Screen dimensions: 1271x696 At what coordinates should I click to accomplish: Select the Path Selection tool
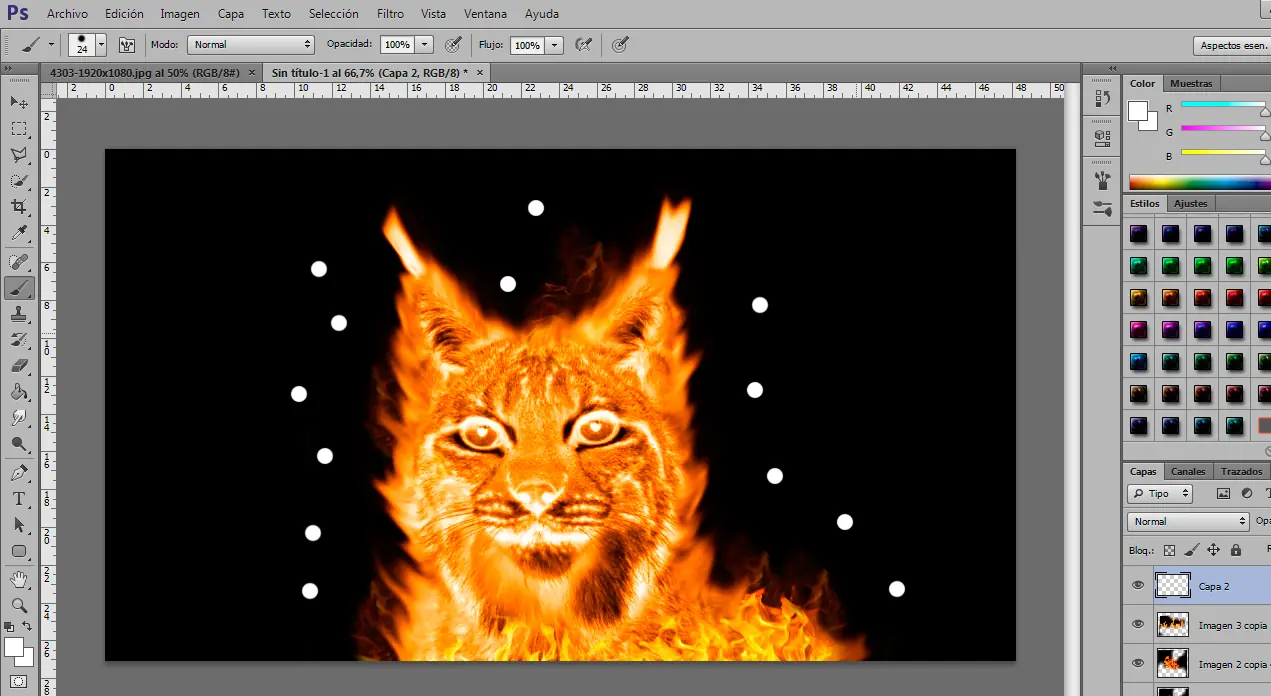[x=19, y=525]
